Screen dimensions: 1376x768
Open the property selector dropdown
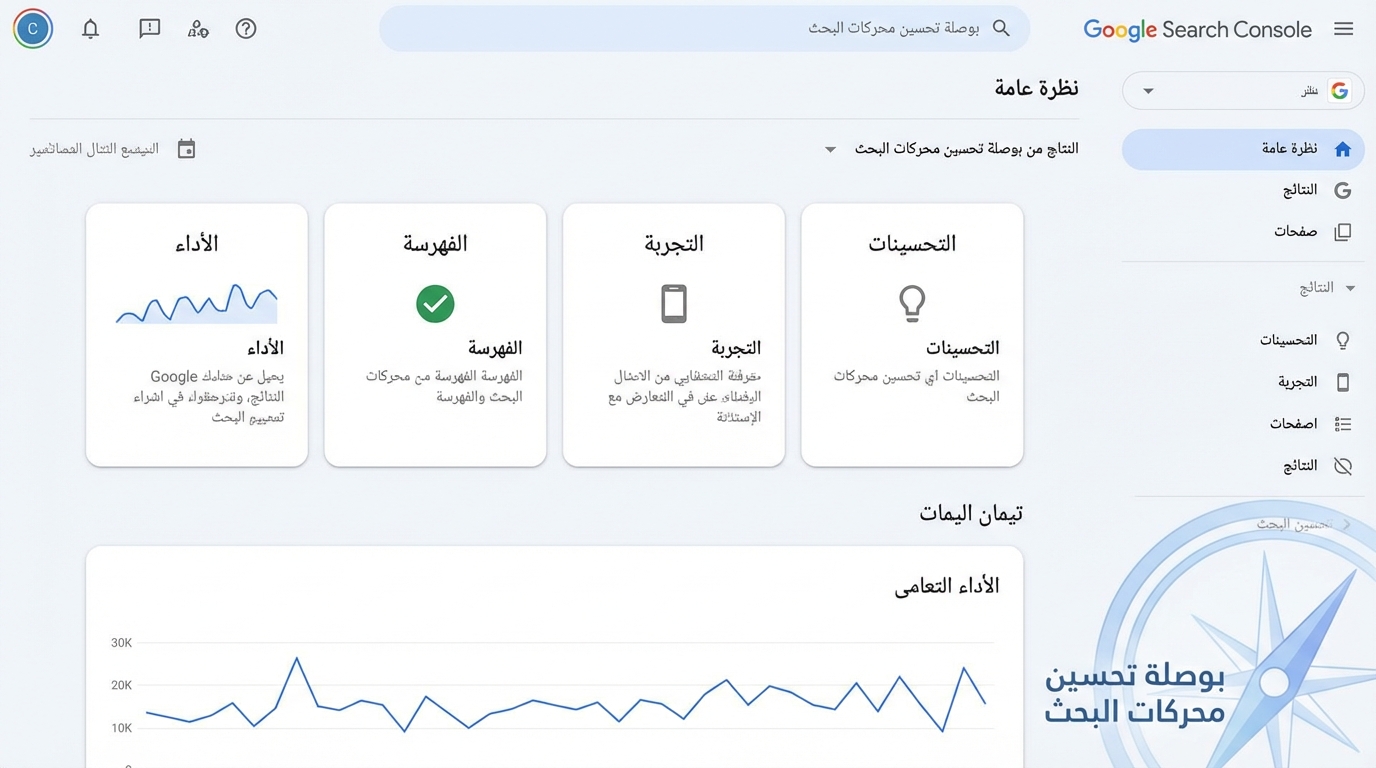pyautogui.click(x=1242, y=90)
